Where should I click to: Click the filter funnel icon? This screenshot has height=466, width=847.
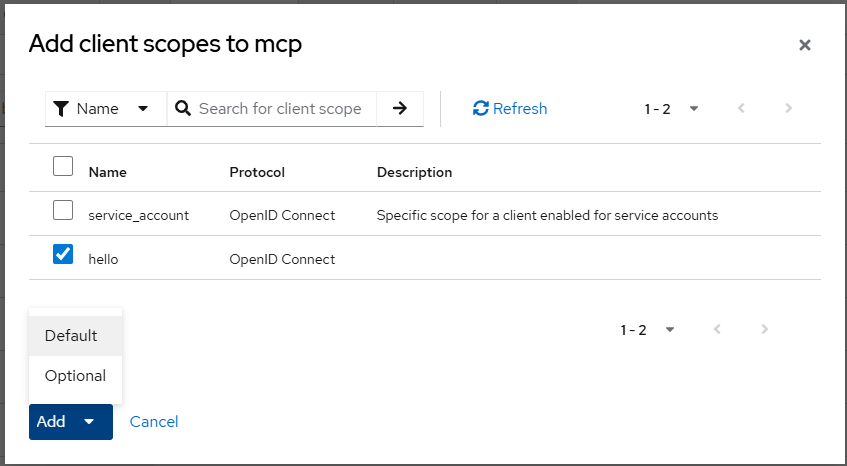pos(62,109)
